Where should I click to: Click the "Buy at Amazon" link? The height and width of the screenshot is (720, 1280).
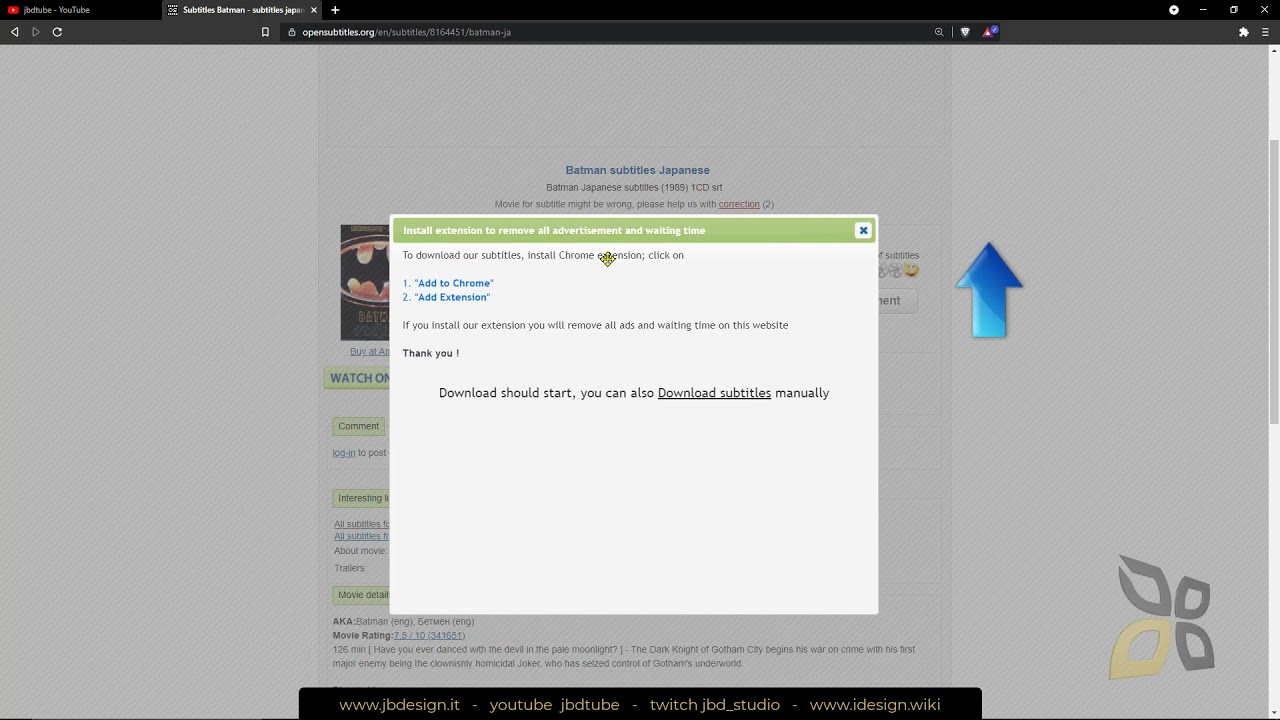pyautogui.click(x=370, y=352)
